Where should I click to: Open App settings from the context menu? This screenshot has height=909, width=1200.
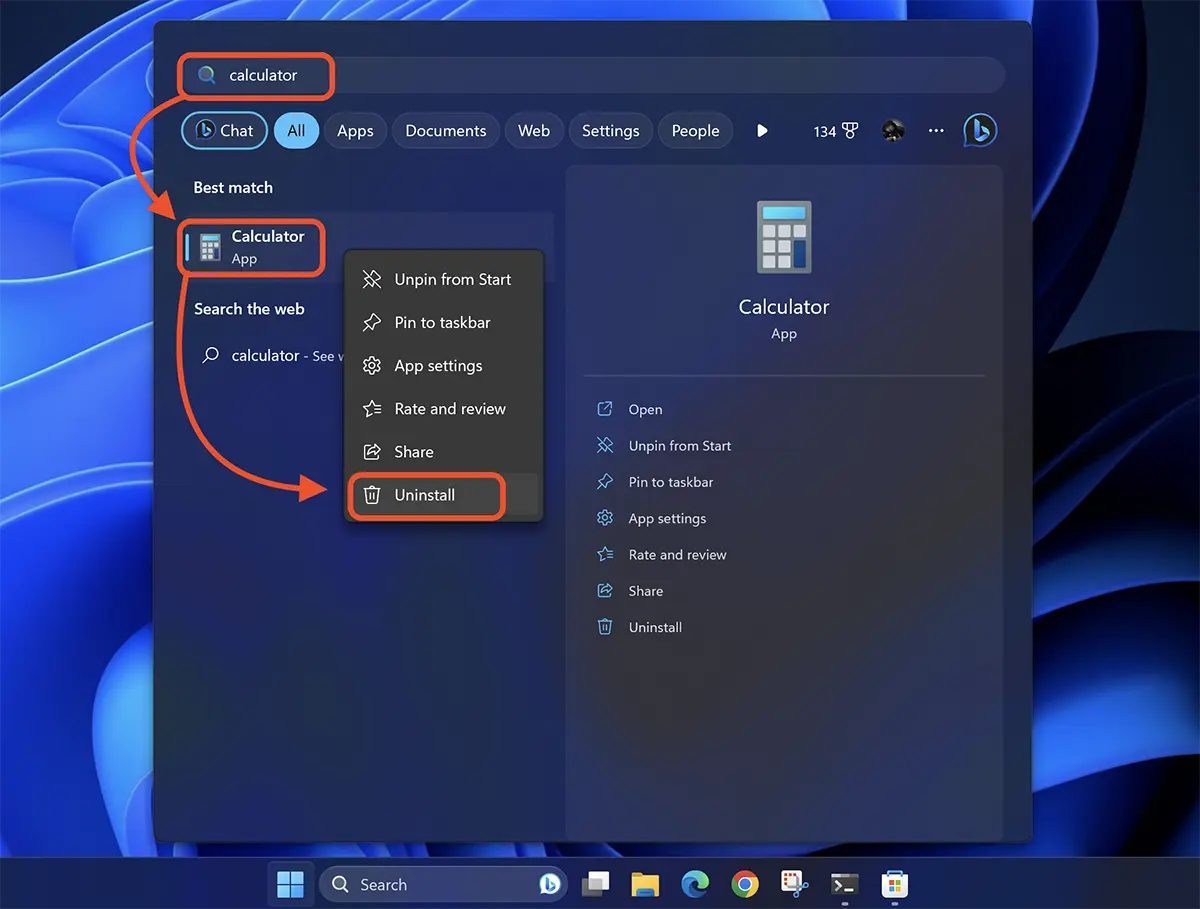coord(444,366)
